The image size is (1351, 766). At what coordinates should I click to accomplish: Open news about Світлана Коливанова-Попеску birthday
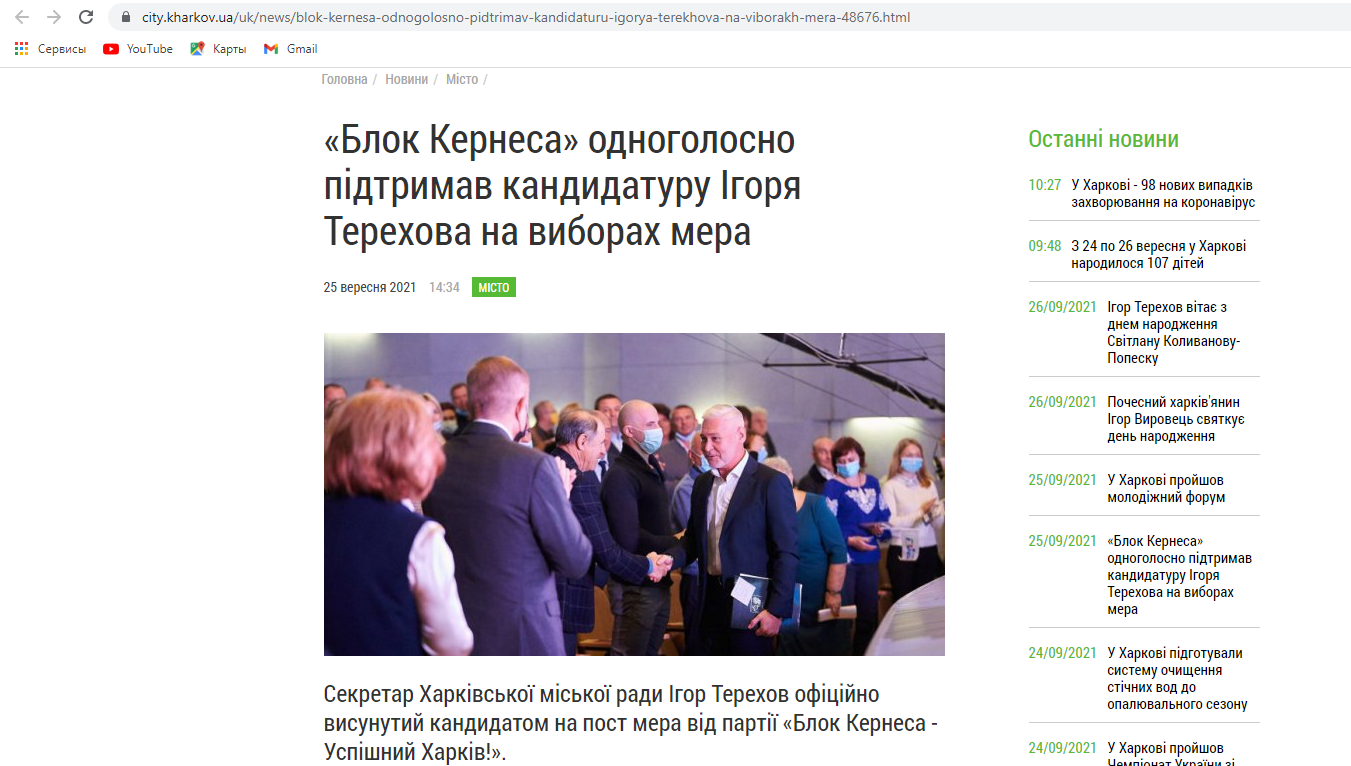(1173, 333)
